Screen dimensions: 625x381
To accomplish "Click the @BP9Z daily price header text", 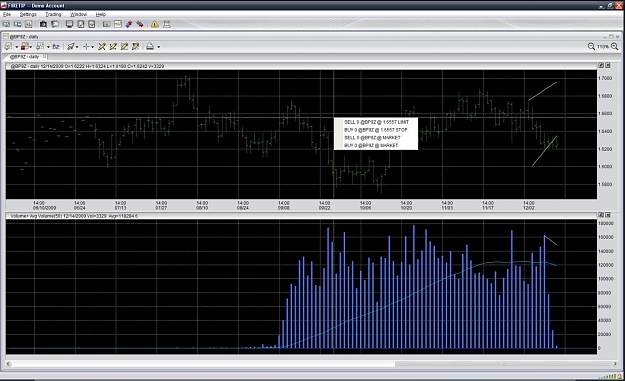I will tap(87, 66).
